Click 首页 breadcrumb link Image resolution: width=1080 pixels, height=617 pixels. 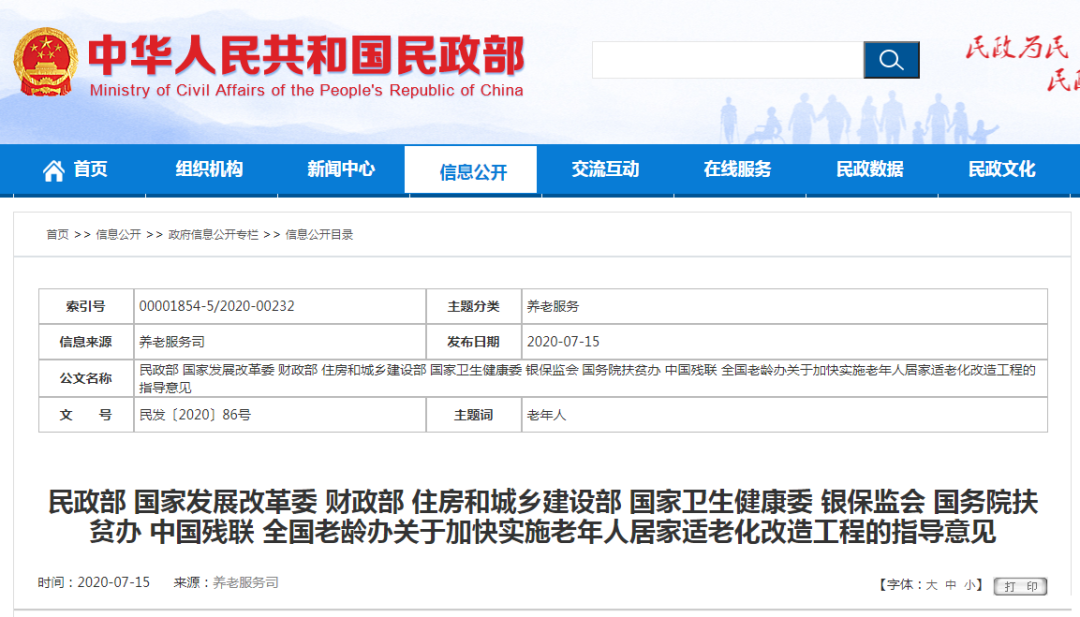pyautogui.click(x=57, y=235)
